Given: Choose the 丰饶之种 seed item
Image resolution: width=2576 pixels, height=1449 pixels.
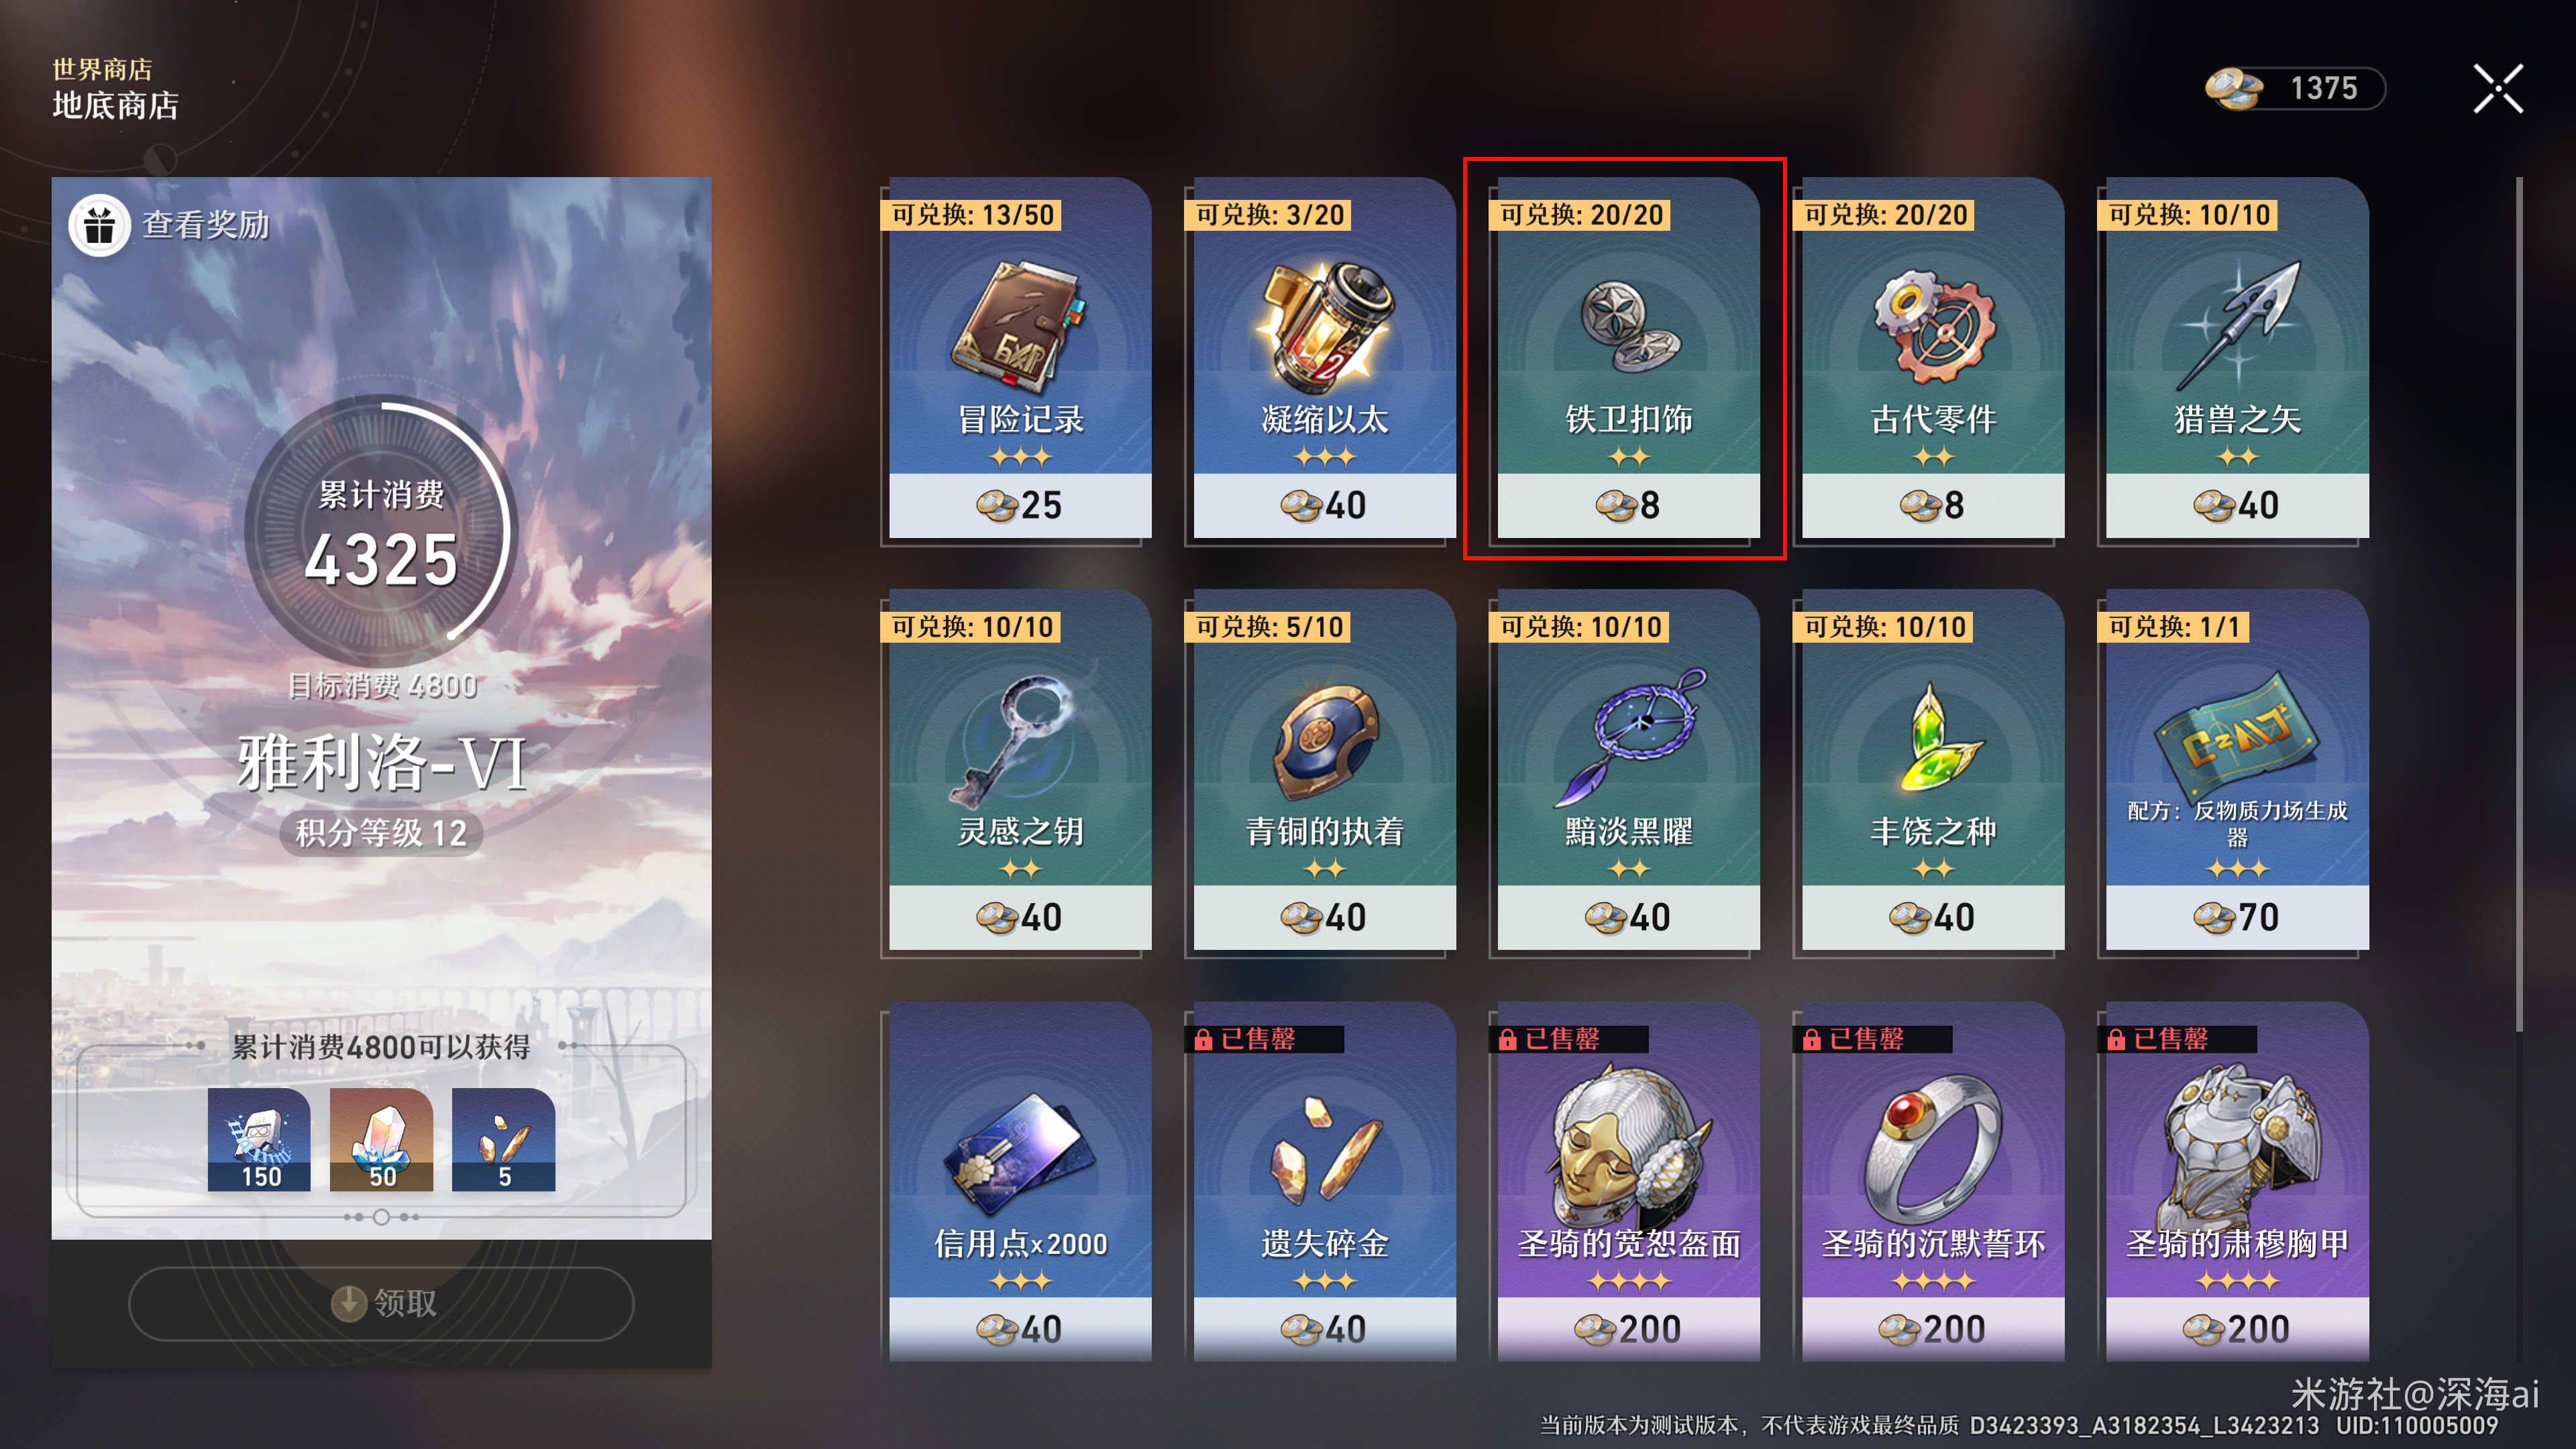Looking at the screenshot, I should (x=1931, y=771).
